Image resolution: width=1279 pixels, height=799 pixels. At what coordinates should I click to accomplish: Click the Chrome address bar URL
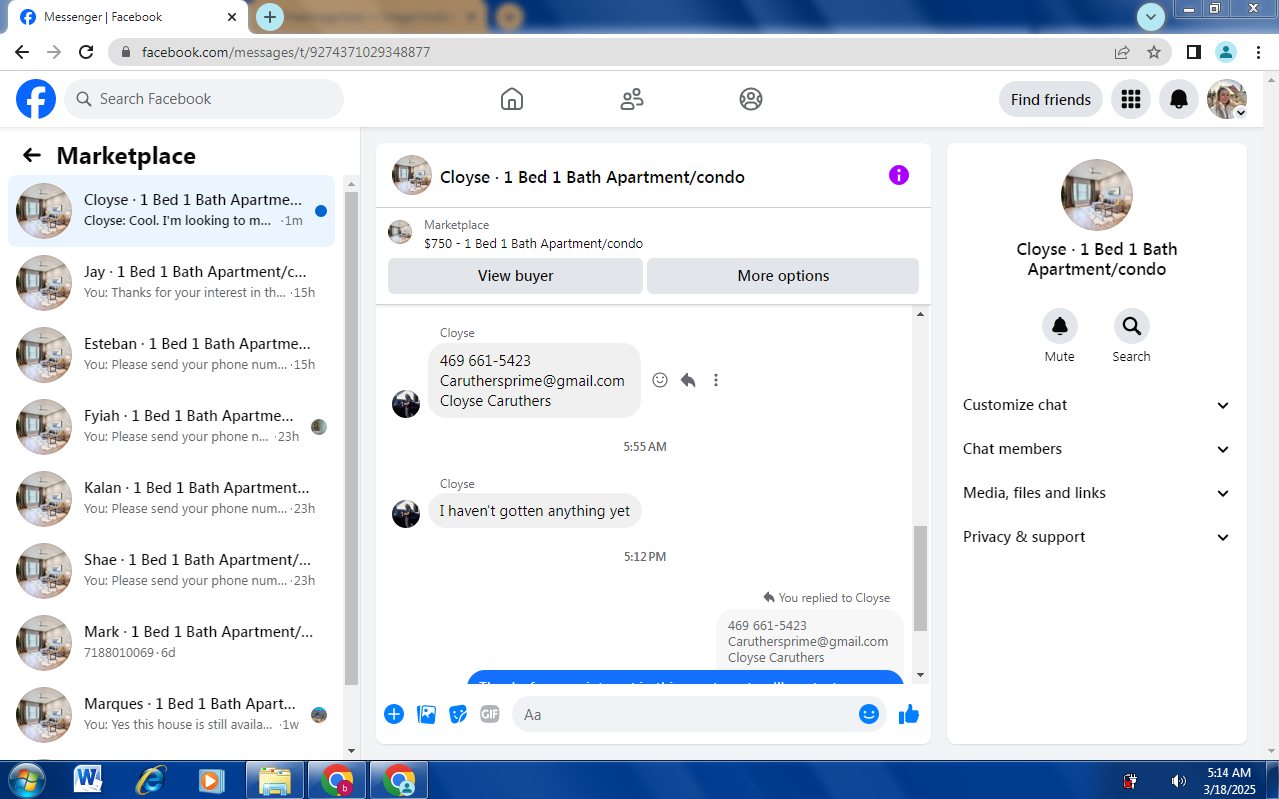[x=286, y=52]
